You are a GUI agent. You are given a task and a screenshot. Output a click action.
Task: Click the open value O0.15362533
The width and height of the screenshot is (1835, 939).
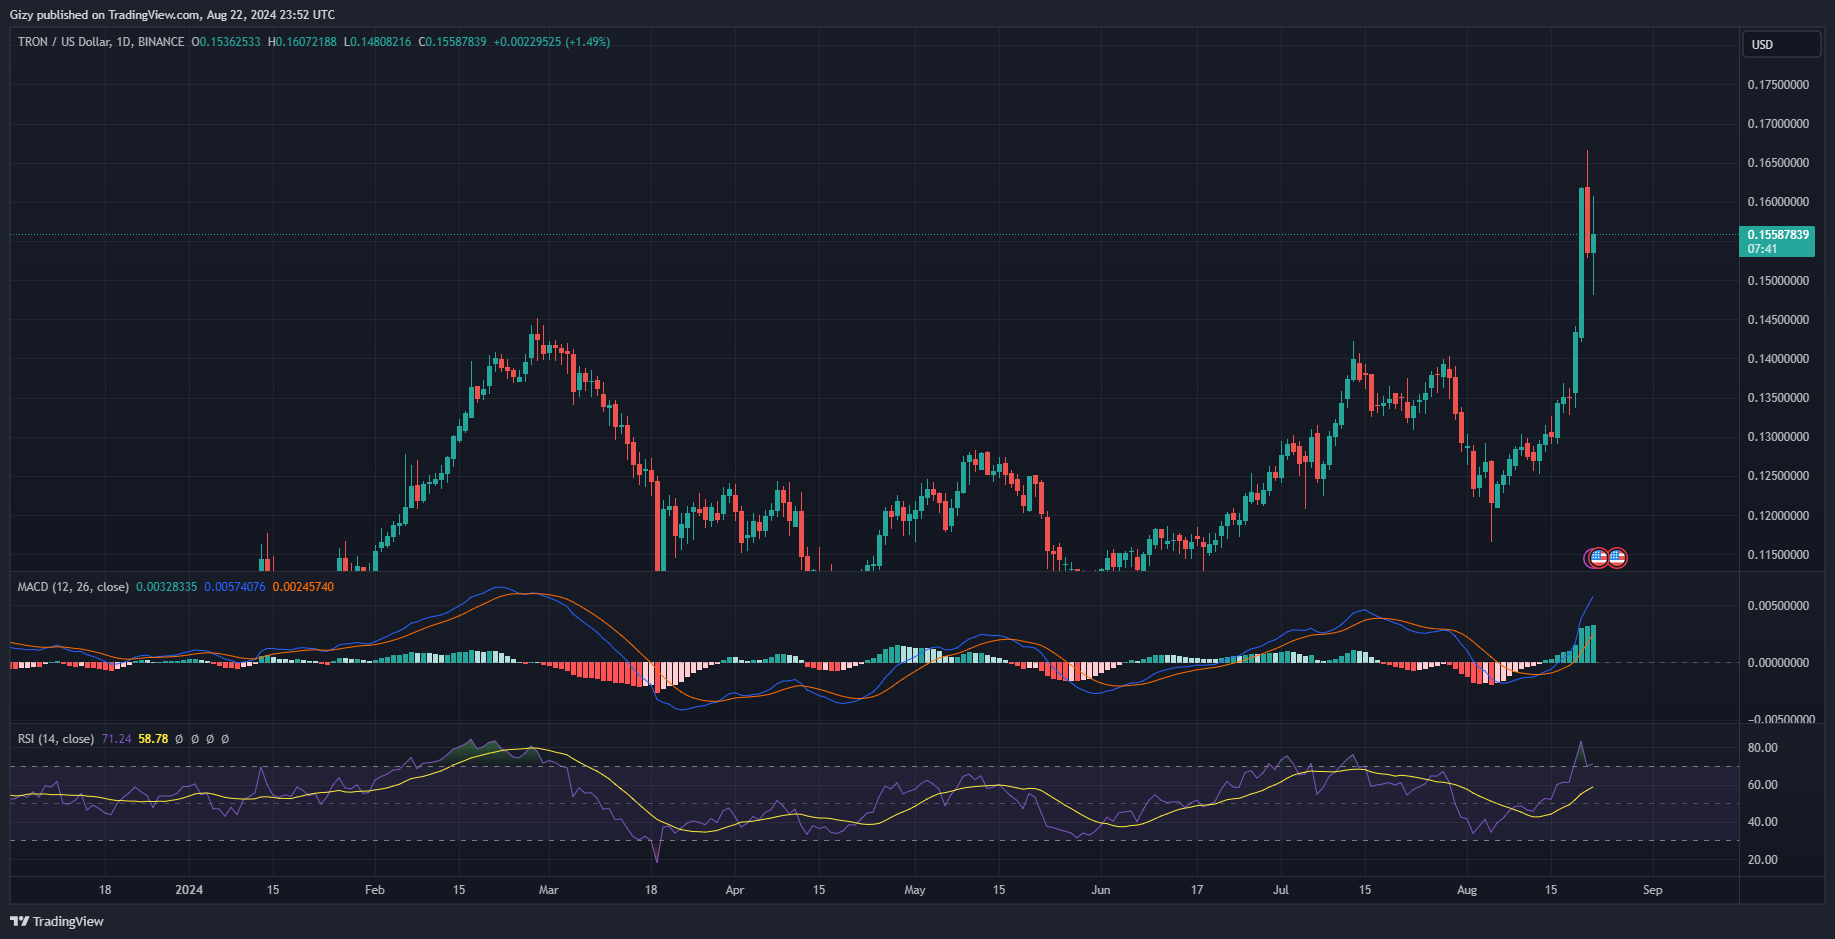(226, 42)
